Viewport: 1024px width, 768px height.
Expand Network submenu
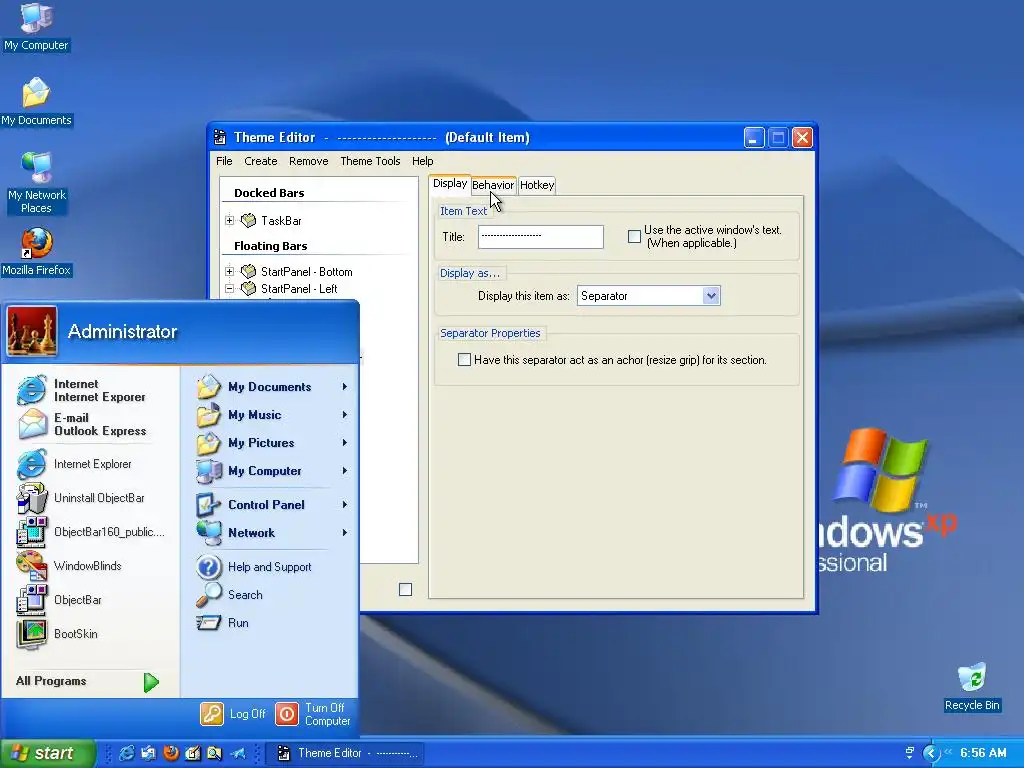[345, 533]
